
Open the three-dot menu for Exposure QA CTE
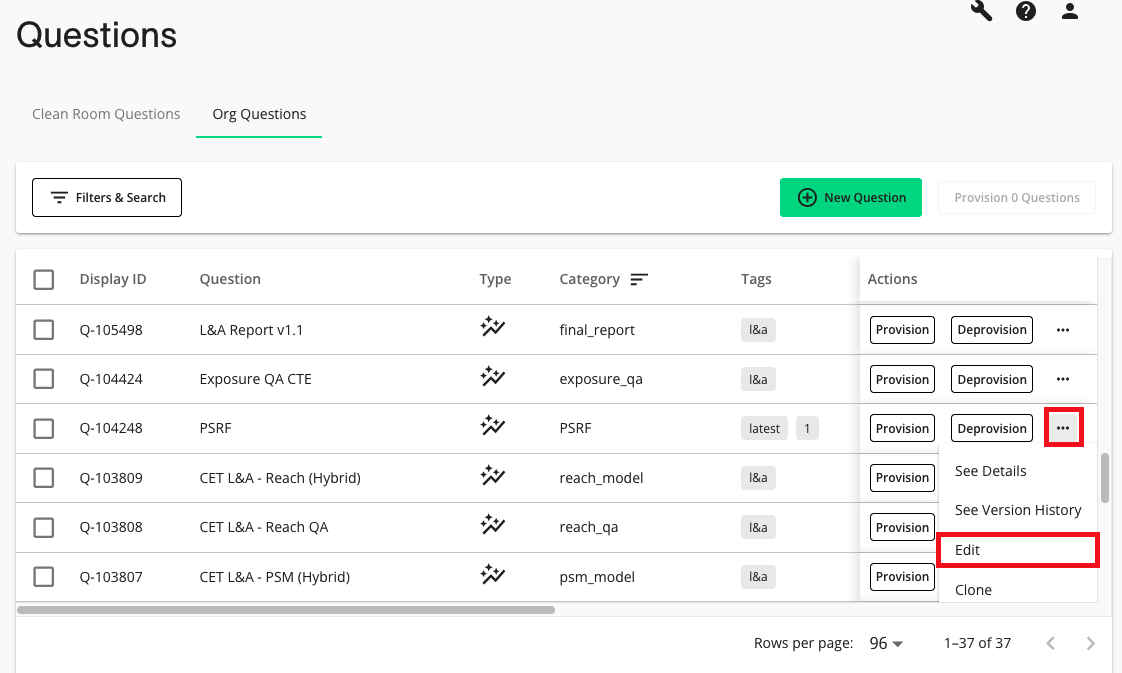[1063, 380]
